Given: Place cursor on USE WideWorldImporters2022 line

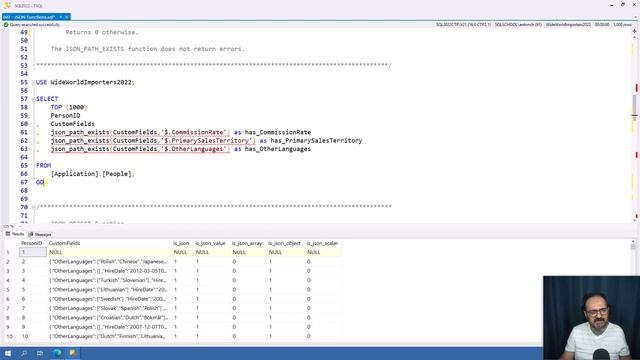Looking at the screenshot, I should (x=85, y=82).
